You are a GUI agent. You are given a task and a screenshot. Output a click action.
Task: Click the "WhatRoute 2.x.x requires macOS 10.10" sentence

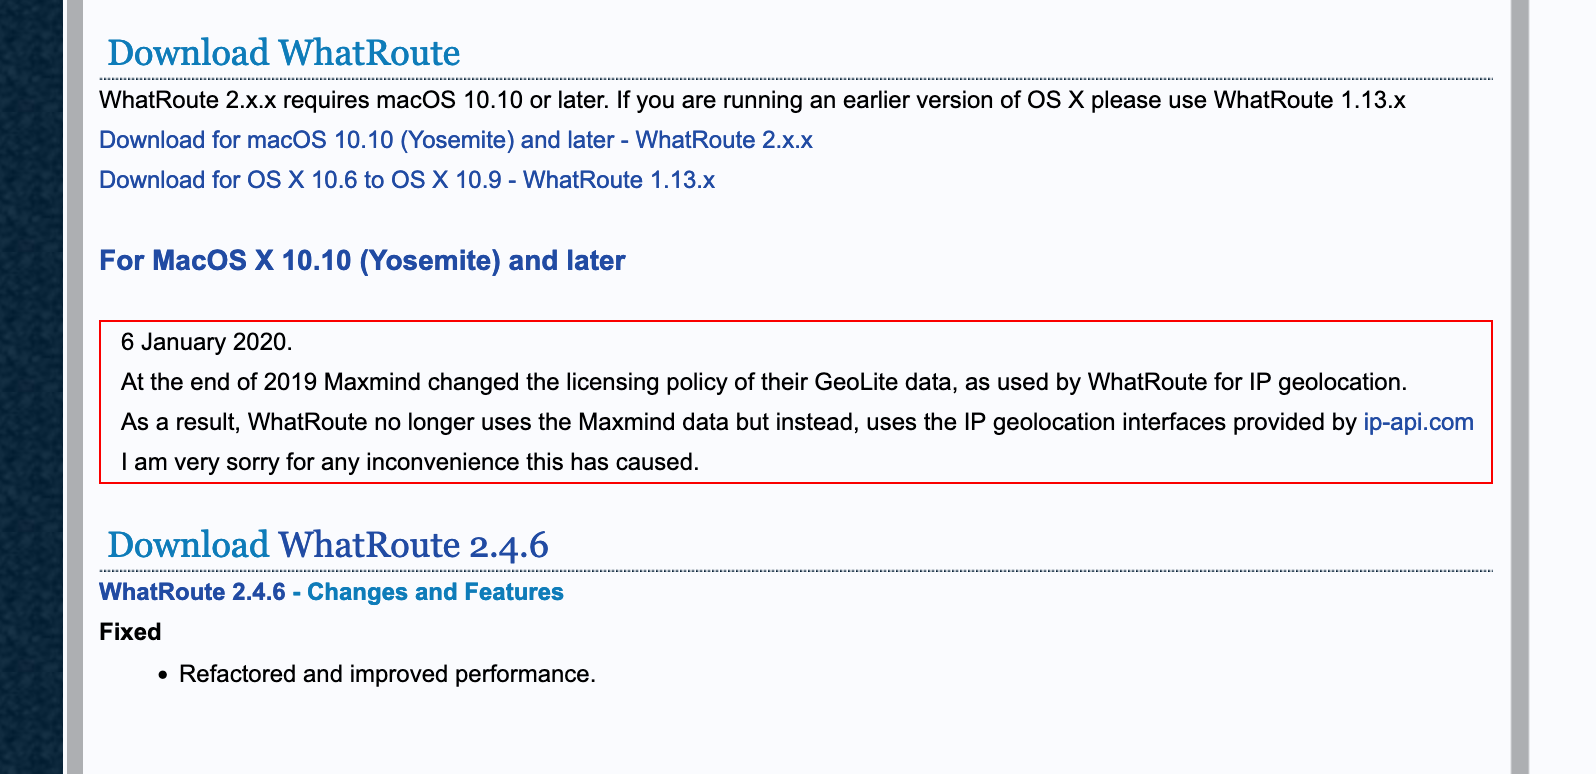click(752, 100)
